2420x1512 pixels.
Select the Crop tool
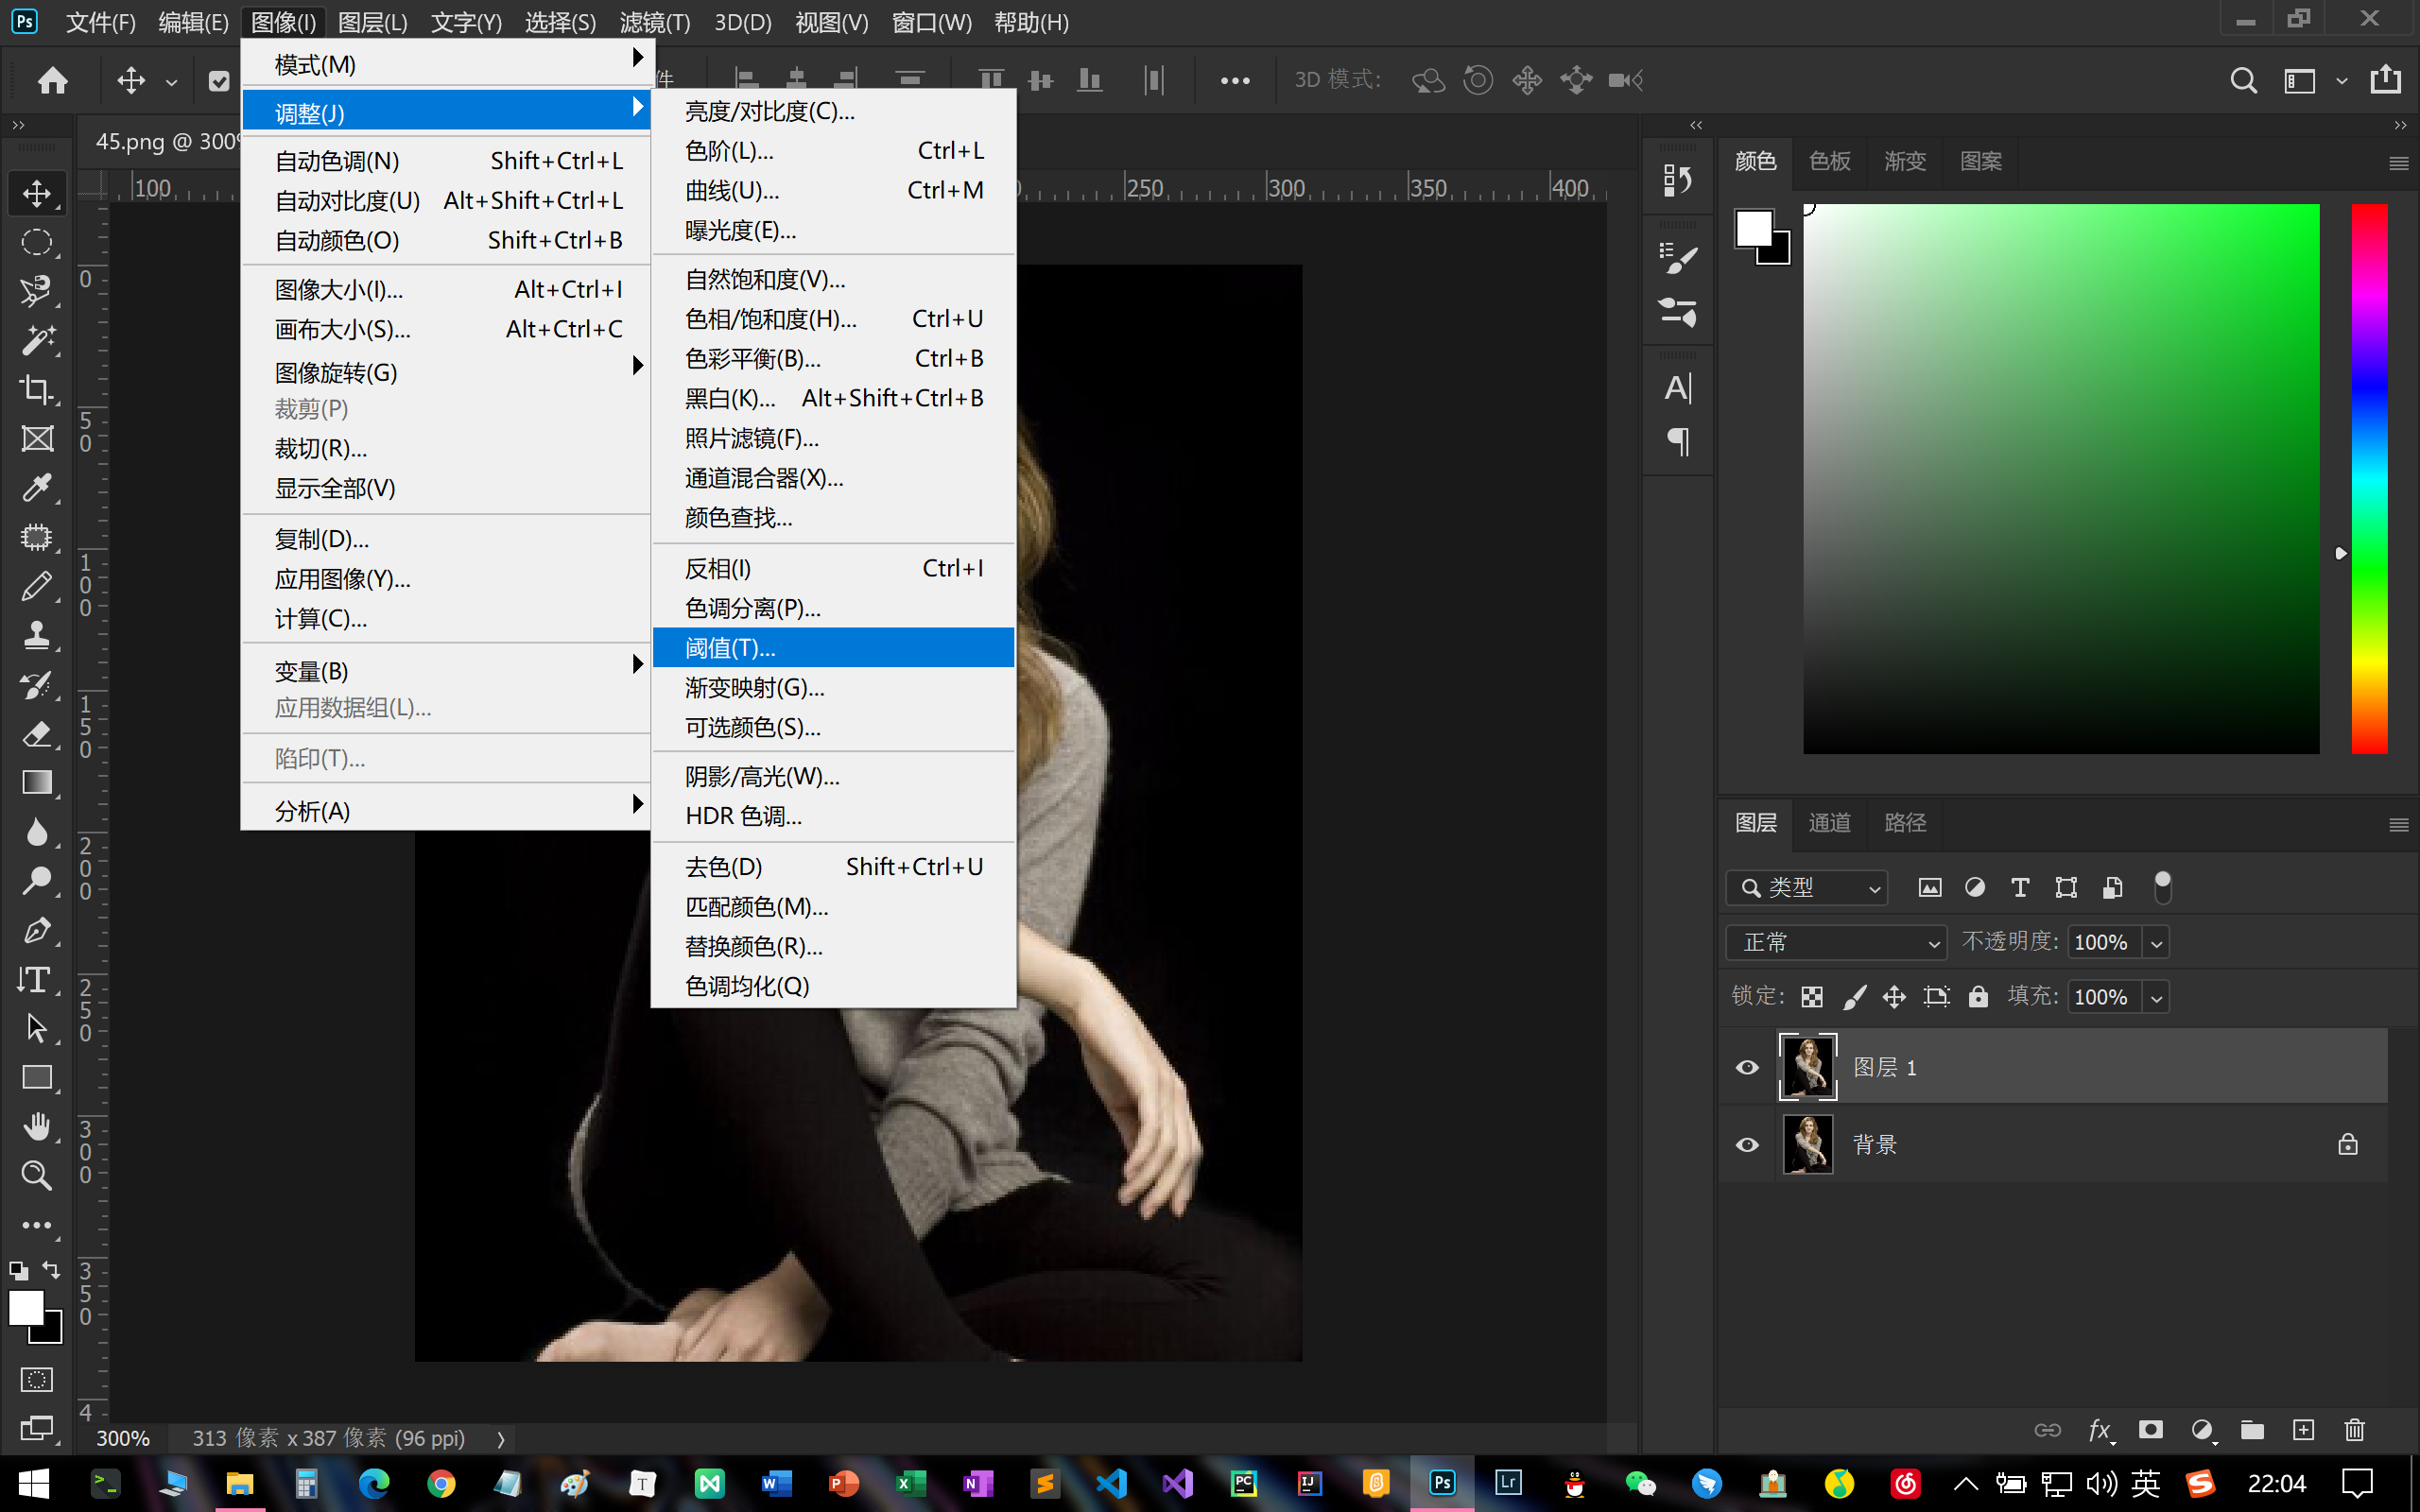point(37,389)
